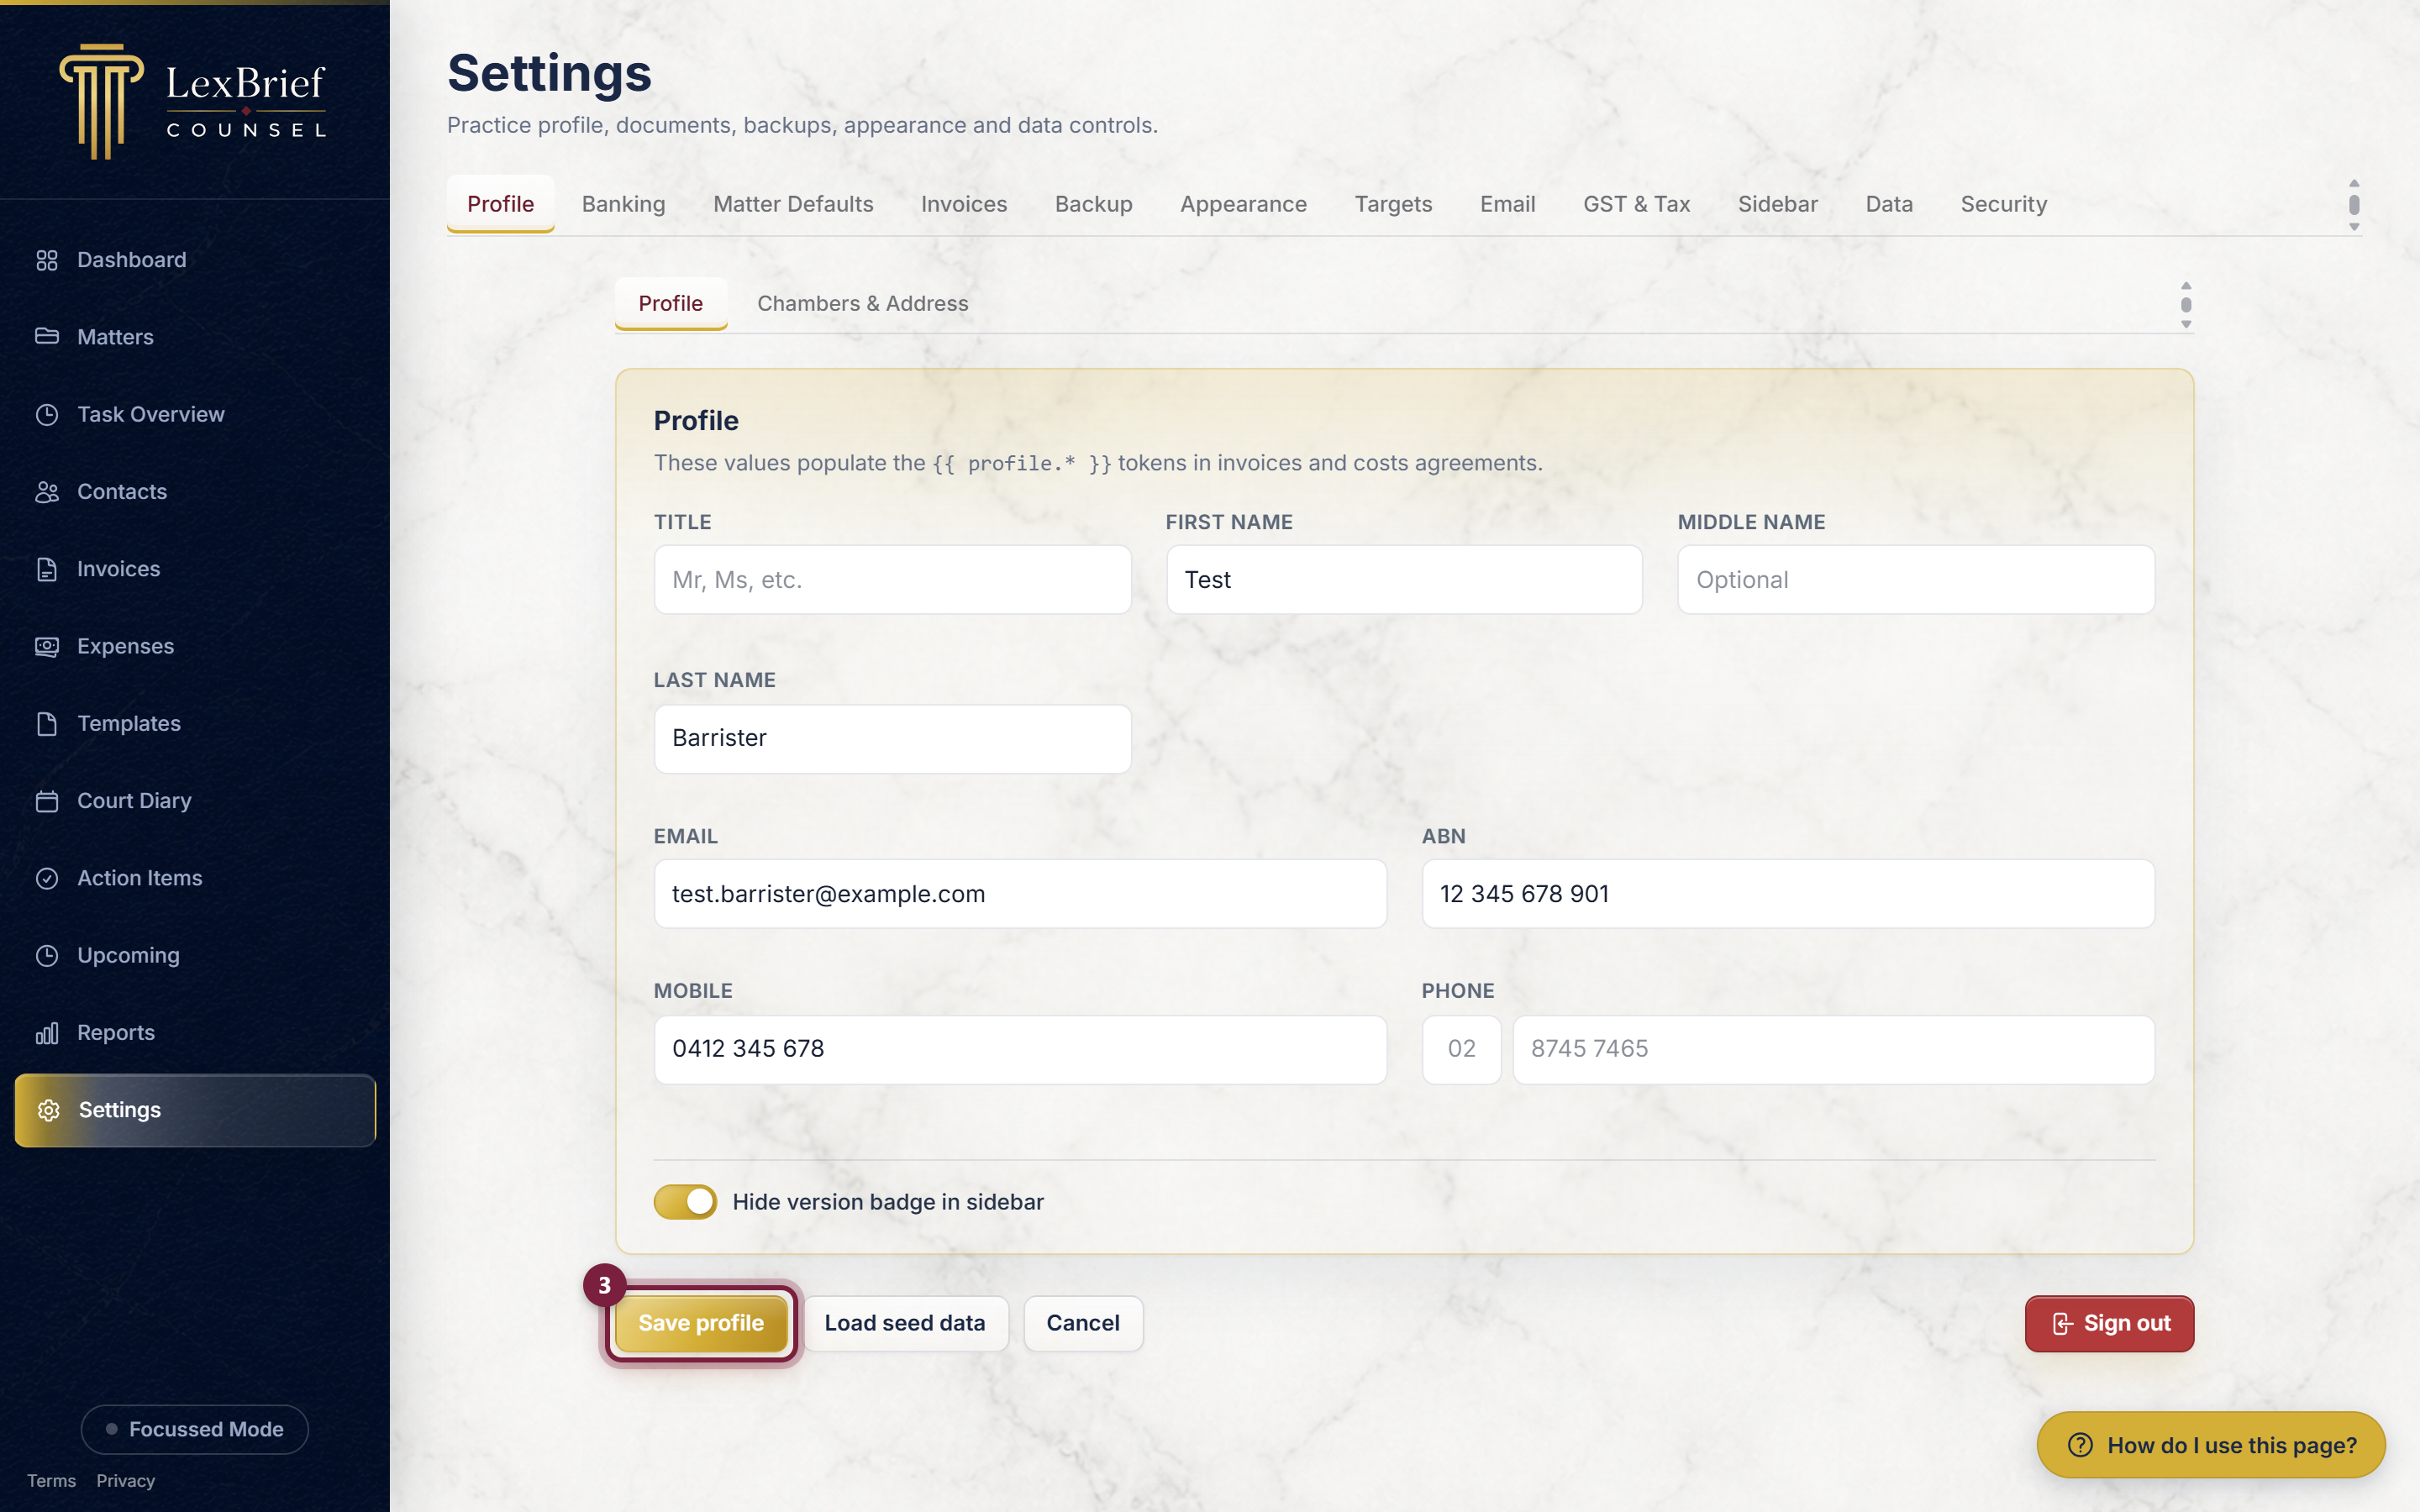Open the Email settings tab
The height and width of the screenshot is (1512, 2420).
[x=1507, y=204]
